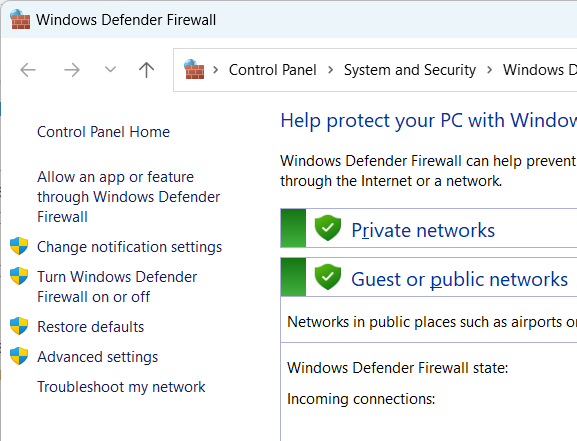The image size is (577, 441).
Task: Click the Back navigation arrow
Action: tap(28, 70)
